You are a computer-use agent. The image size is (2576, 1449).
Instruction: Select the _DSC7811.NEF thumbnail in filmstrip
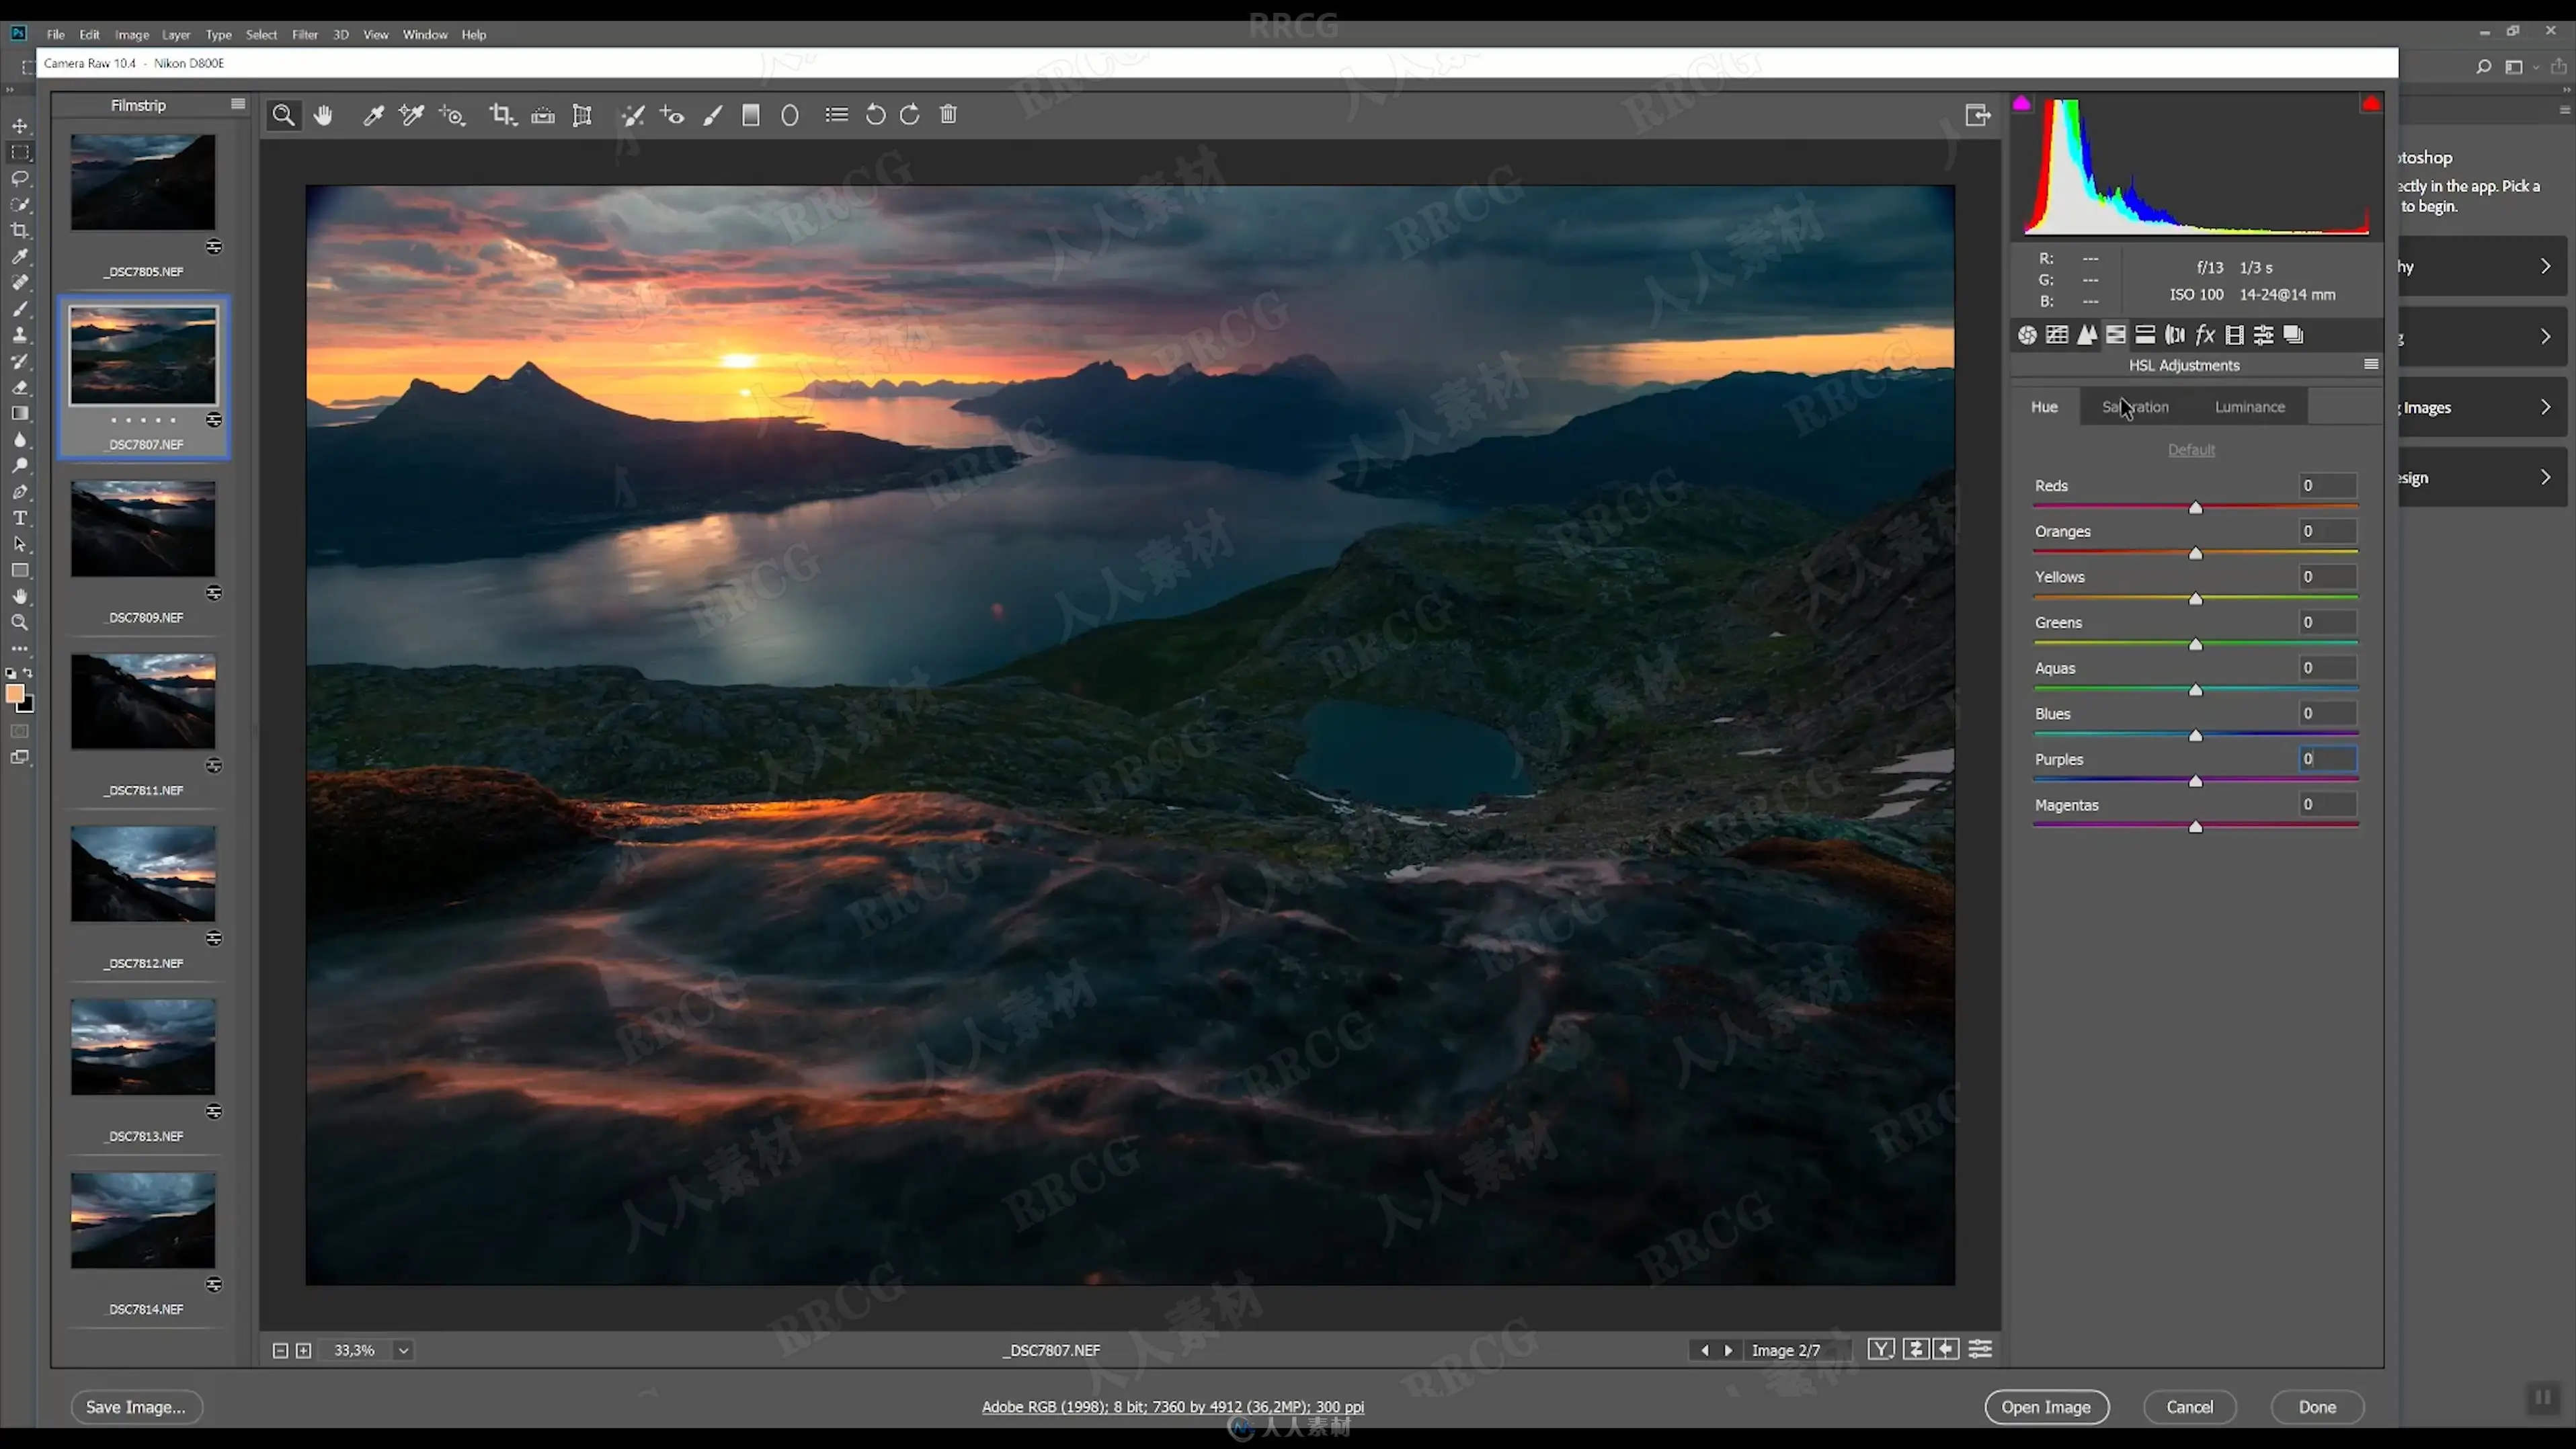click(143, 702)
